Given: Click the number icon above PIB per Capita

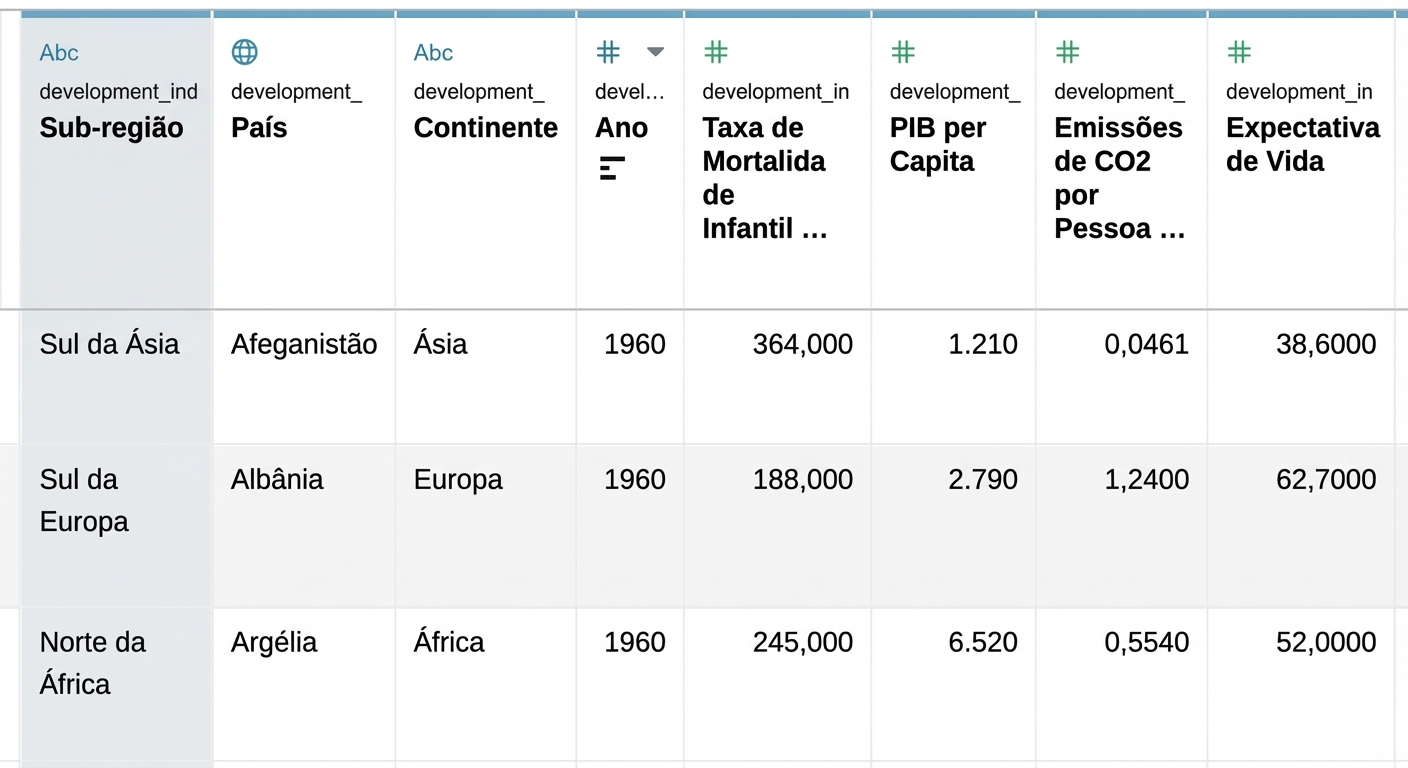Looking at the screenshot, I should pyautogui.click(x=903, y=52).
